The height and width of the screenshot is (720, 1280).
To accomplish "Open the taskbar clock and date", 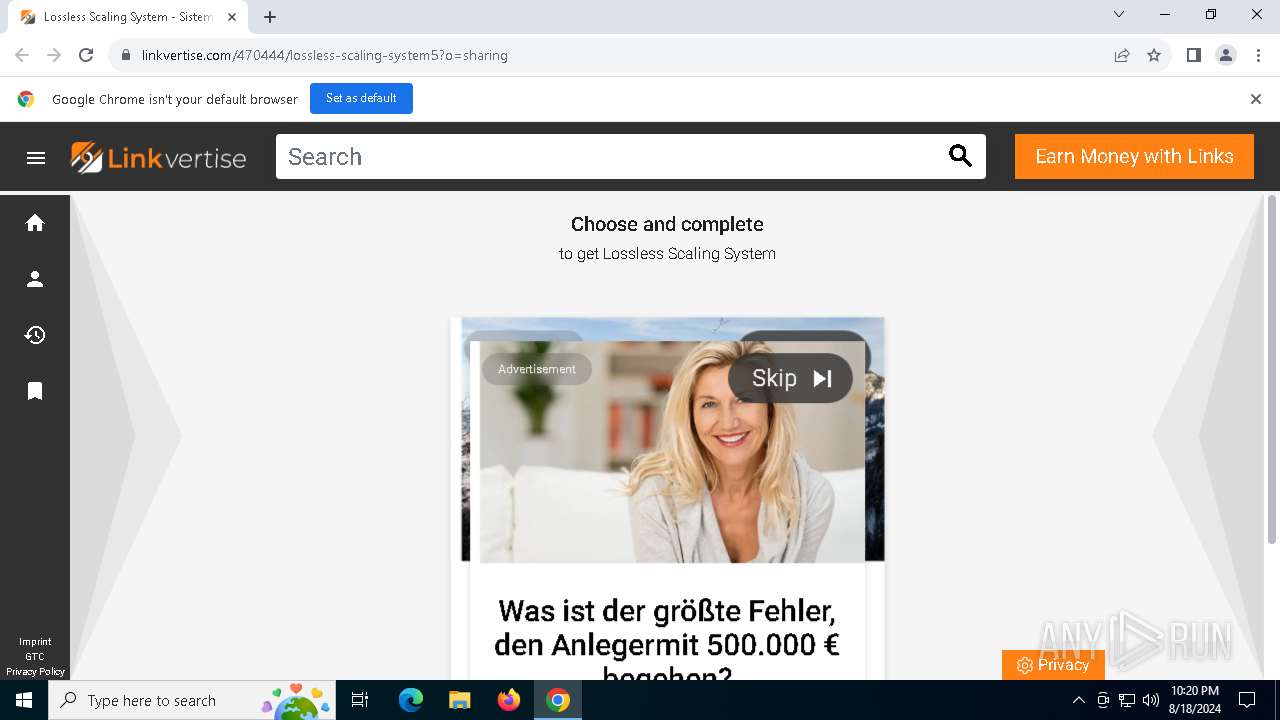I will click(1194, 700).
